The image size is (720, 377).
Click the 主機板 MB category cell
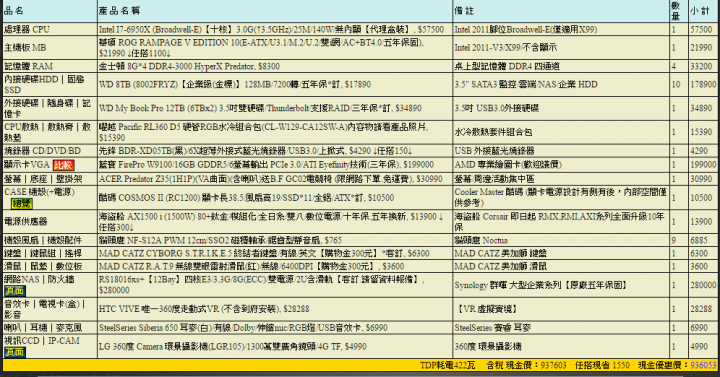(x=50, y=48)
